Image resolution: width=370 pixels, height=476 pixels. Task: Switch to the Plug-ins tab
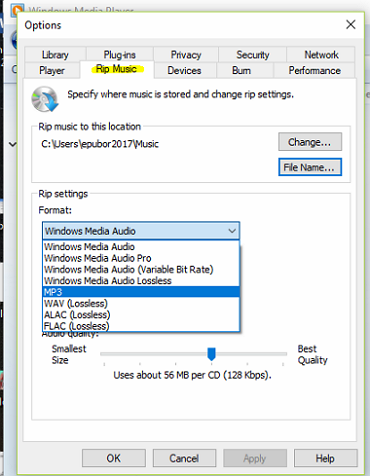[x=120, y=54]
